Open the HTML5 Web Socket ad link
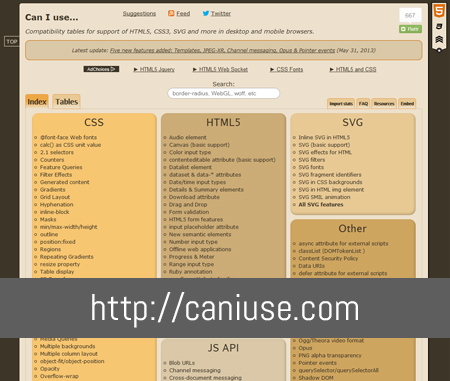Screen dimensions: 450x381 coord(220,69)
